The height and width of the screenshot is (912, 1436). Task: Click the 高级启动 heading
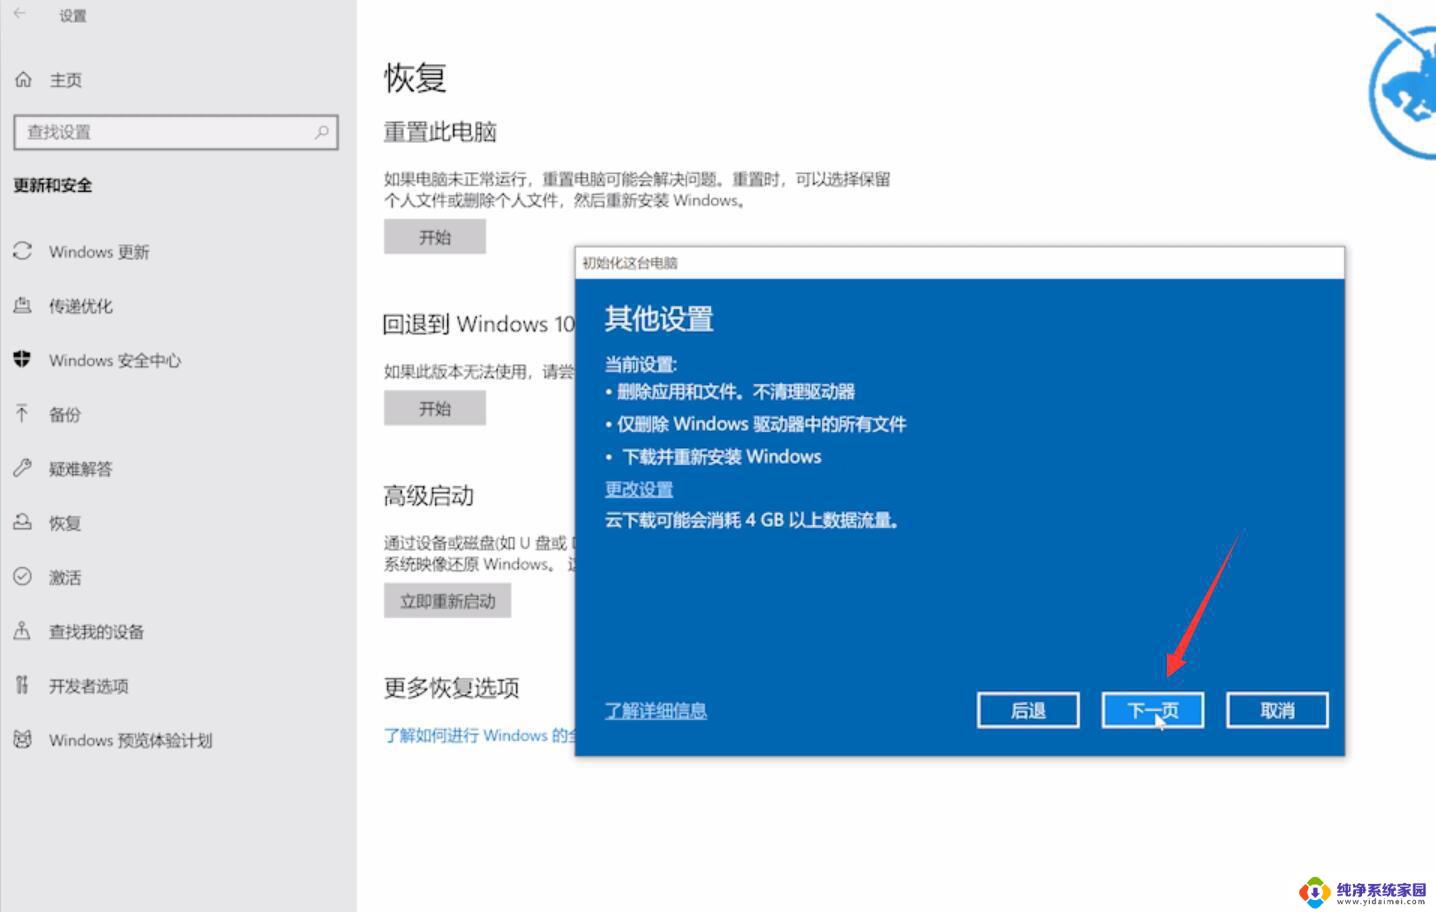click(x=429, y=495)
